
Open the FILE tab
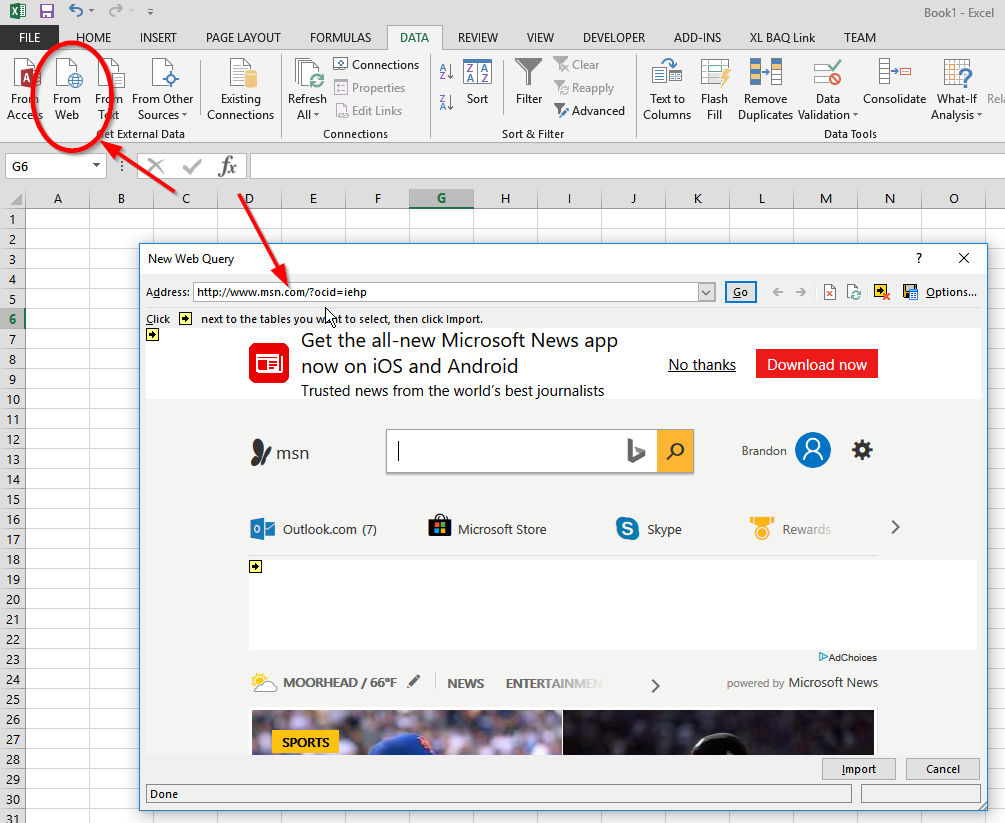[x=29, y=37]
